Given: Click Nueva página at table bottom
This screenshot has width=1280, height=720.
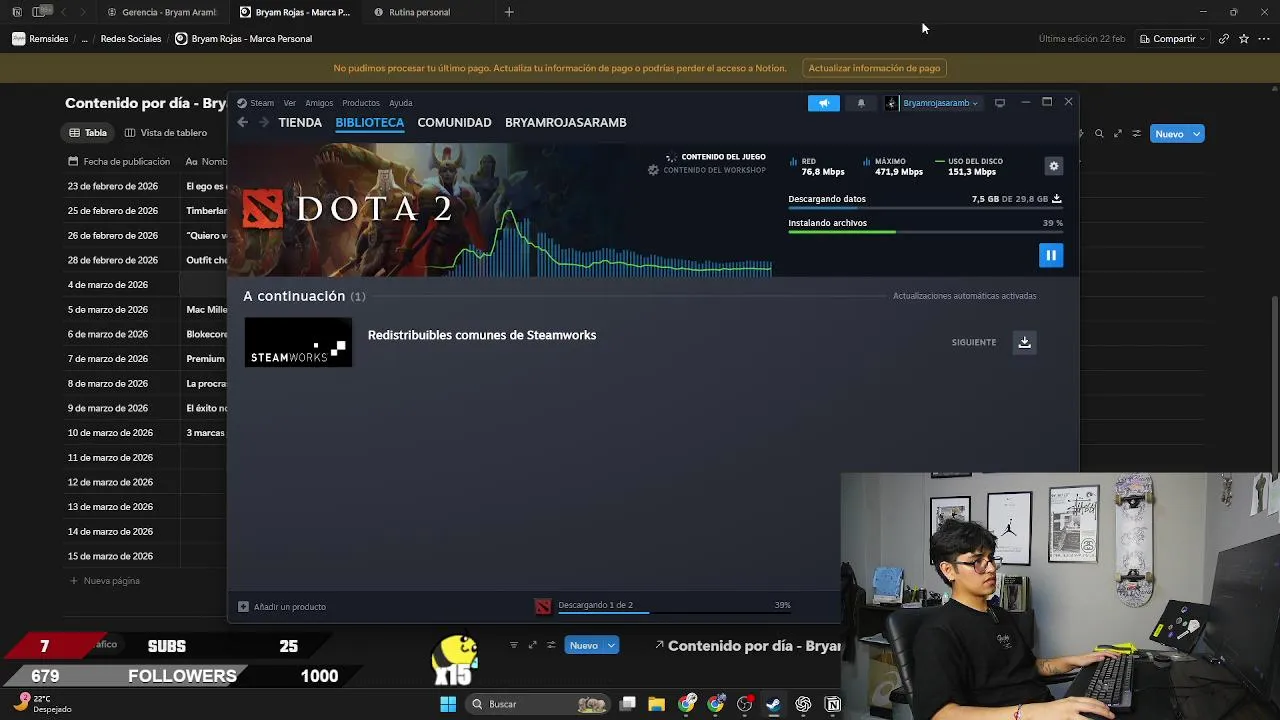Looking at the screenshot, I should click(x=105, y=581).
